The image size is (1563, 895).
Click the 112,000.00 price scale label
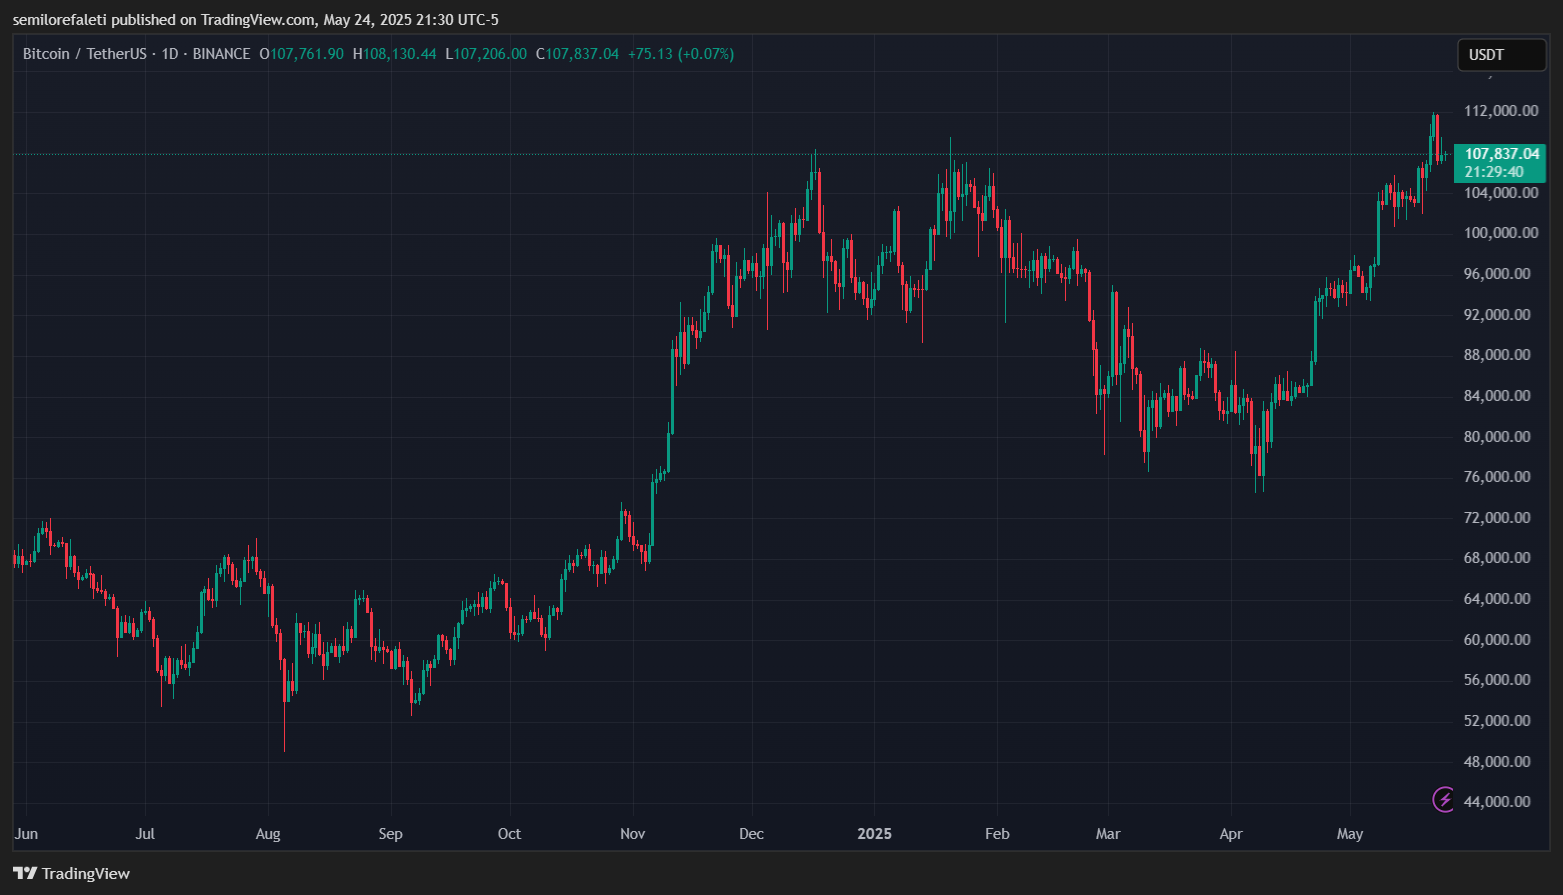1500,111
